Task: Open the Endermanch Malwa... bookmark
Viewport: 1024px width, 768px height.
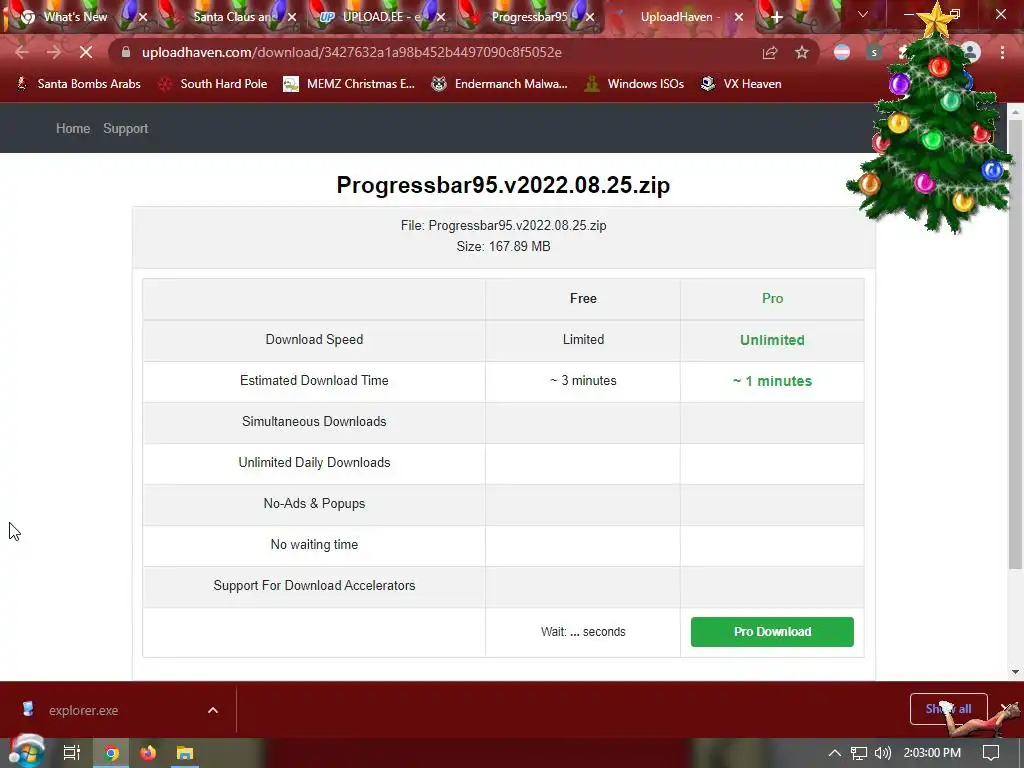Action: pyautogui.click(x=499, y=84)
